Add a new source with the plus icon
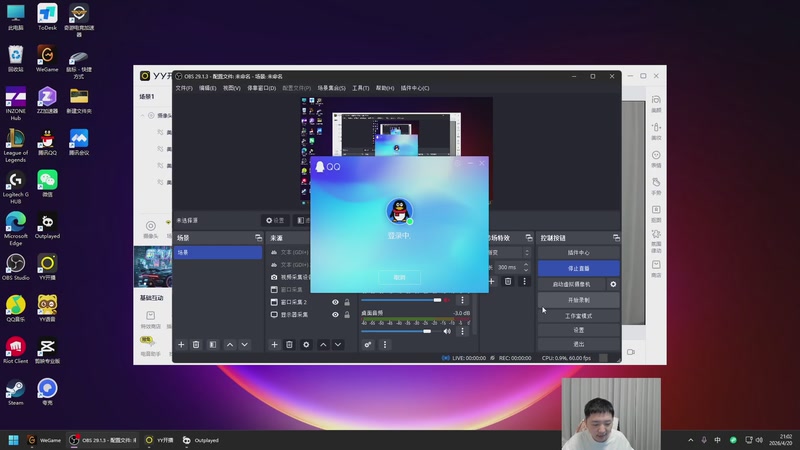The height and width of the screenshot is (450, 800). click(274, 345)
